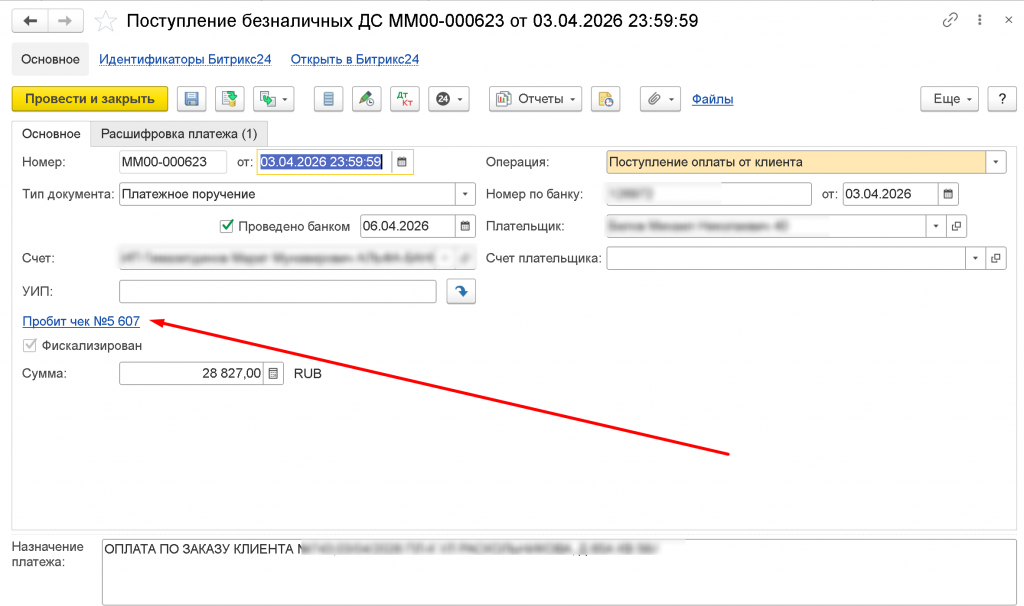Open calendar for bank number date
The width and height of the screenshot is (1024, 606).
point(948,194)
